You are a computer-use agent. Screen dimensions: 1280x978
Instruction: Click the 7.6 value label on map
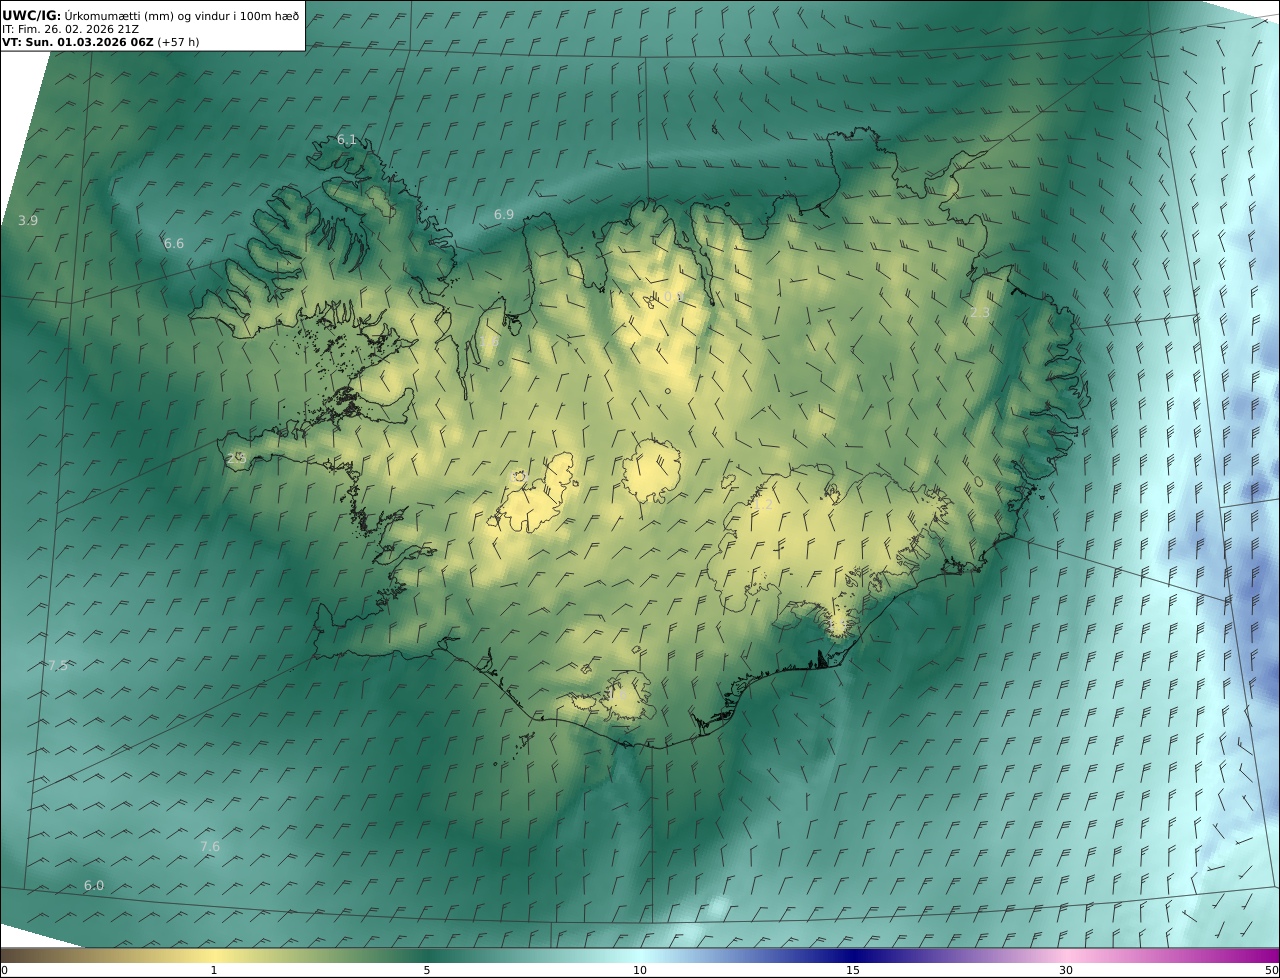(x=210, y=846)
